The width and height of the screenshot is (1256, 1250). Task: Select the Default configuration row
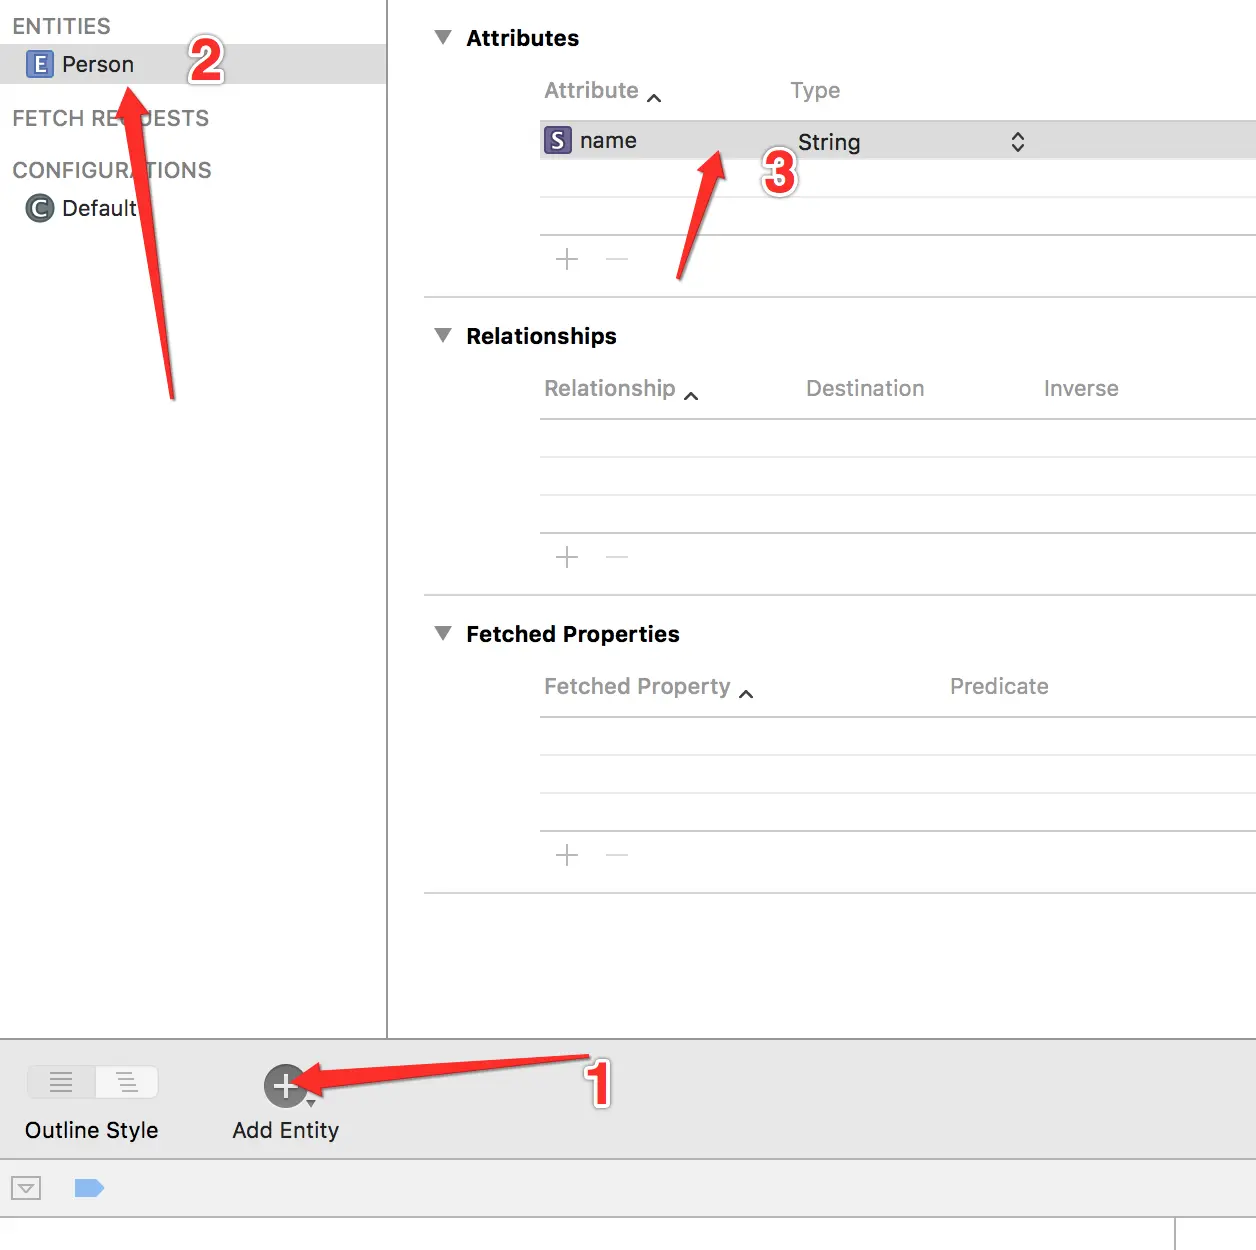pyautogui.click(x=193, y=208)
